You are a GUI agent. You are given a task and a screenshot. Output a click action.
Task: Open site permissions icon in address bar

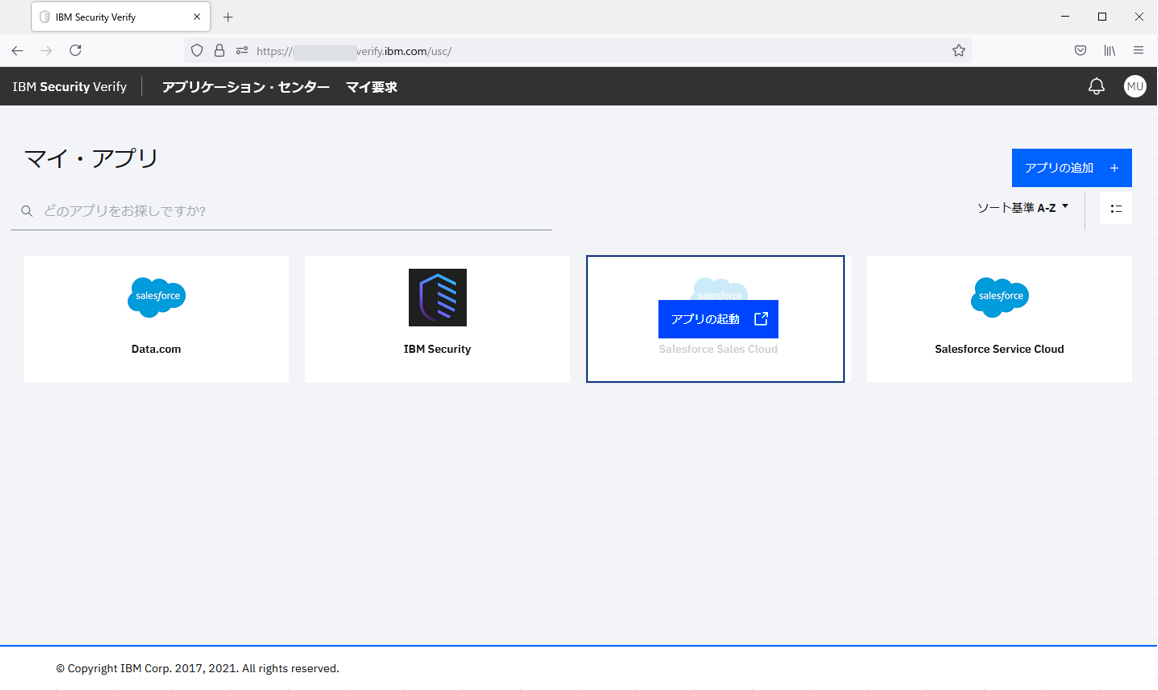(x=241, y=50)
